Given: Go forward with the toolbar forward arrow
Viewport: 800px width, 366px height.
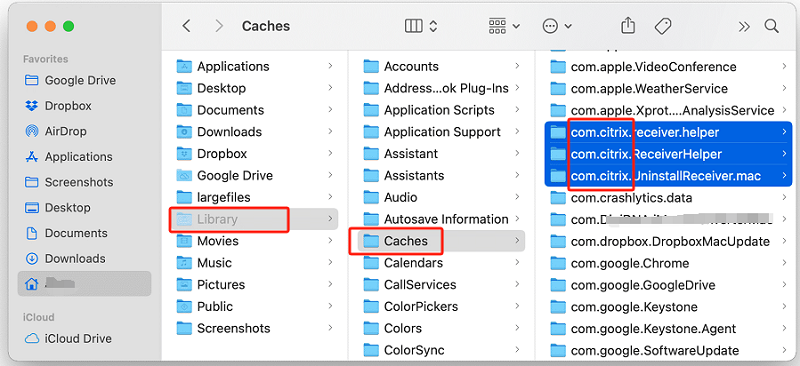Looking at the screenshot, I should coord(219,26).
